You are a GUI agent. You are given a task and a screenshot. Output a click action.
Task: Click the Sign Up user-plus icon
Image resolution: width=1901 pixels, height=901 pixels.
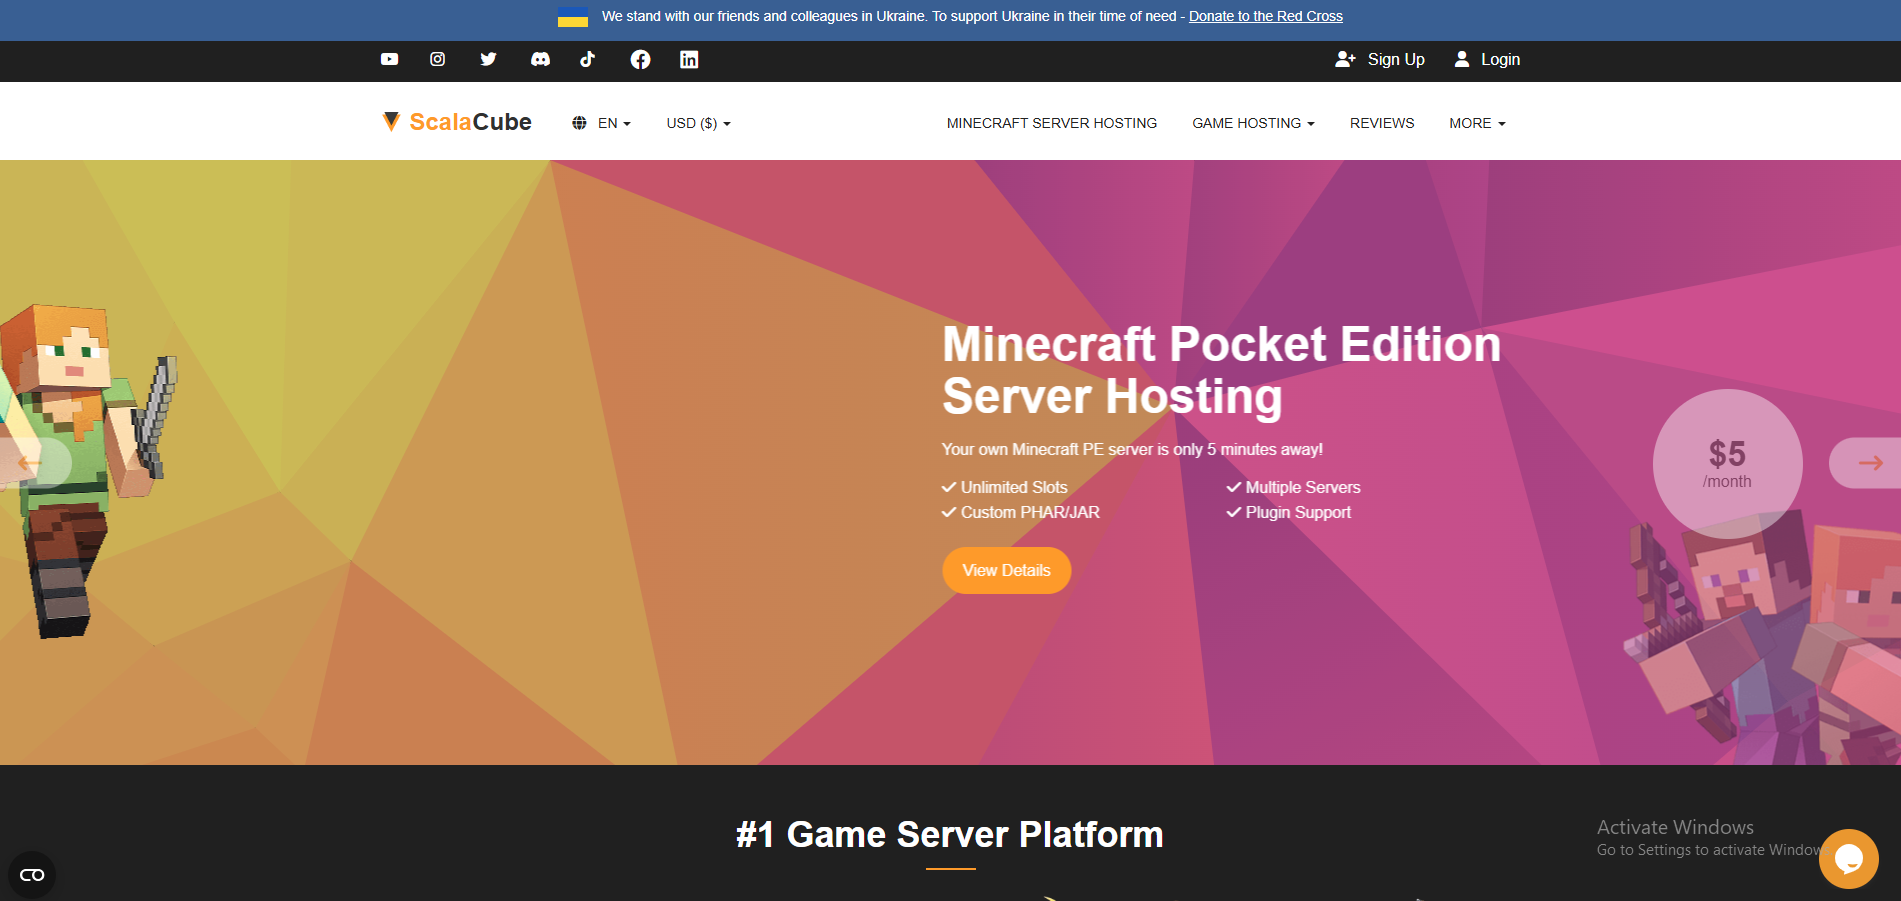pyautogui.click(x=1345, y=59)
